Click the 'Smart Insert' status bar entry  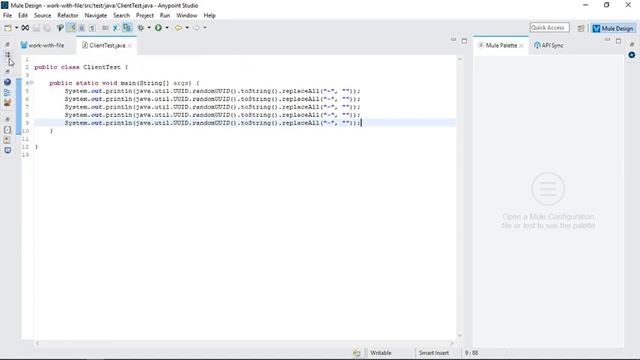434,353
